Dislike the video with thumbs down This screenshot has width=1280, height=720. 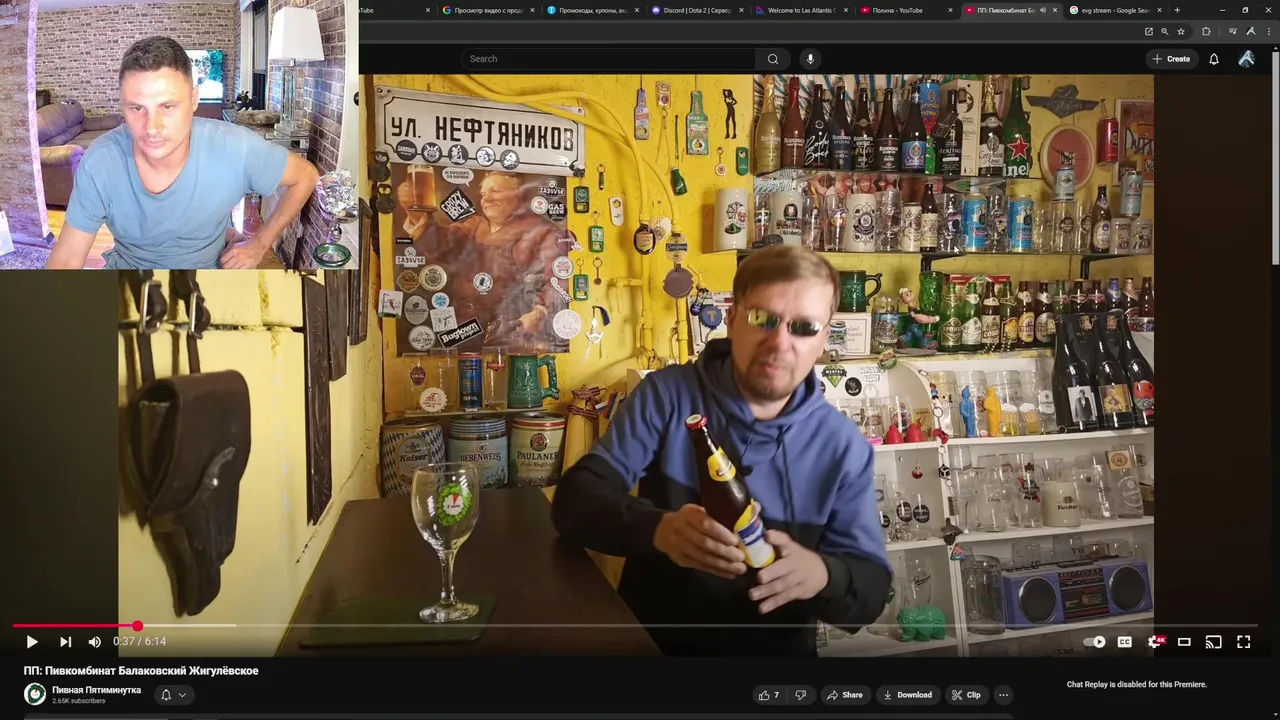point(800,695)
